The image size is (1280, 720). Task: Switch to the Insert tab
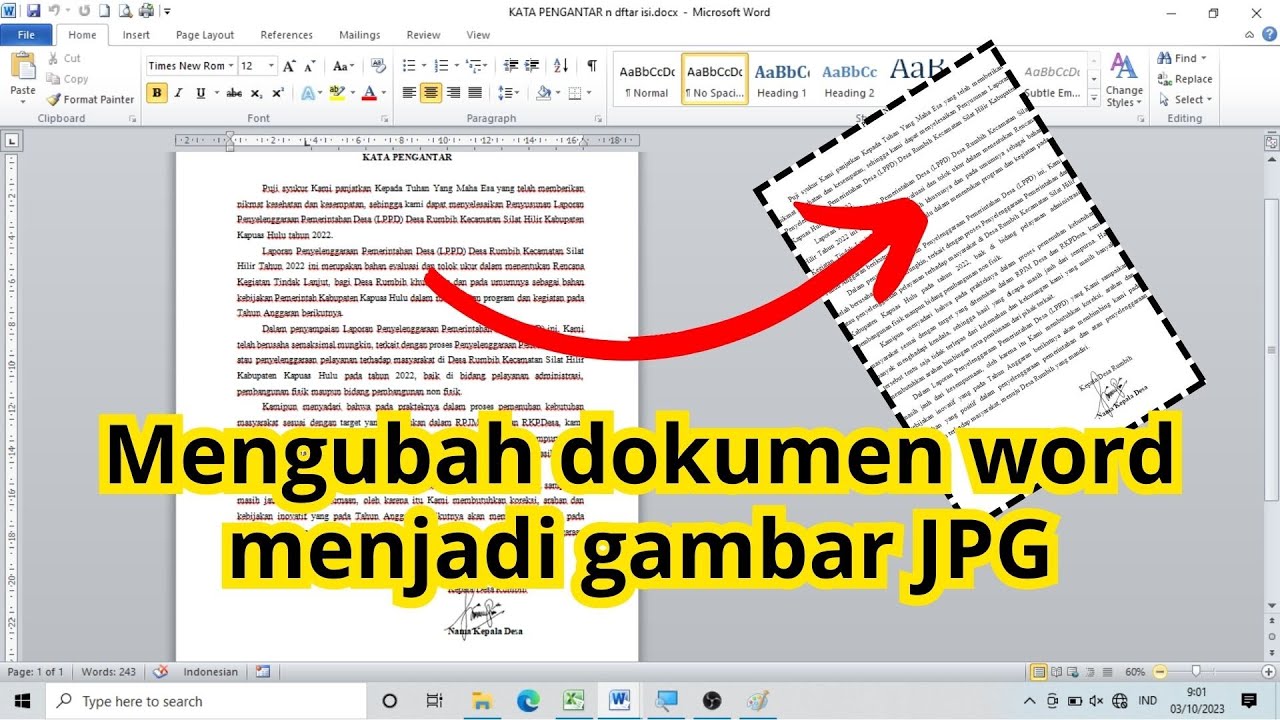(136, 35)
